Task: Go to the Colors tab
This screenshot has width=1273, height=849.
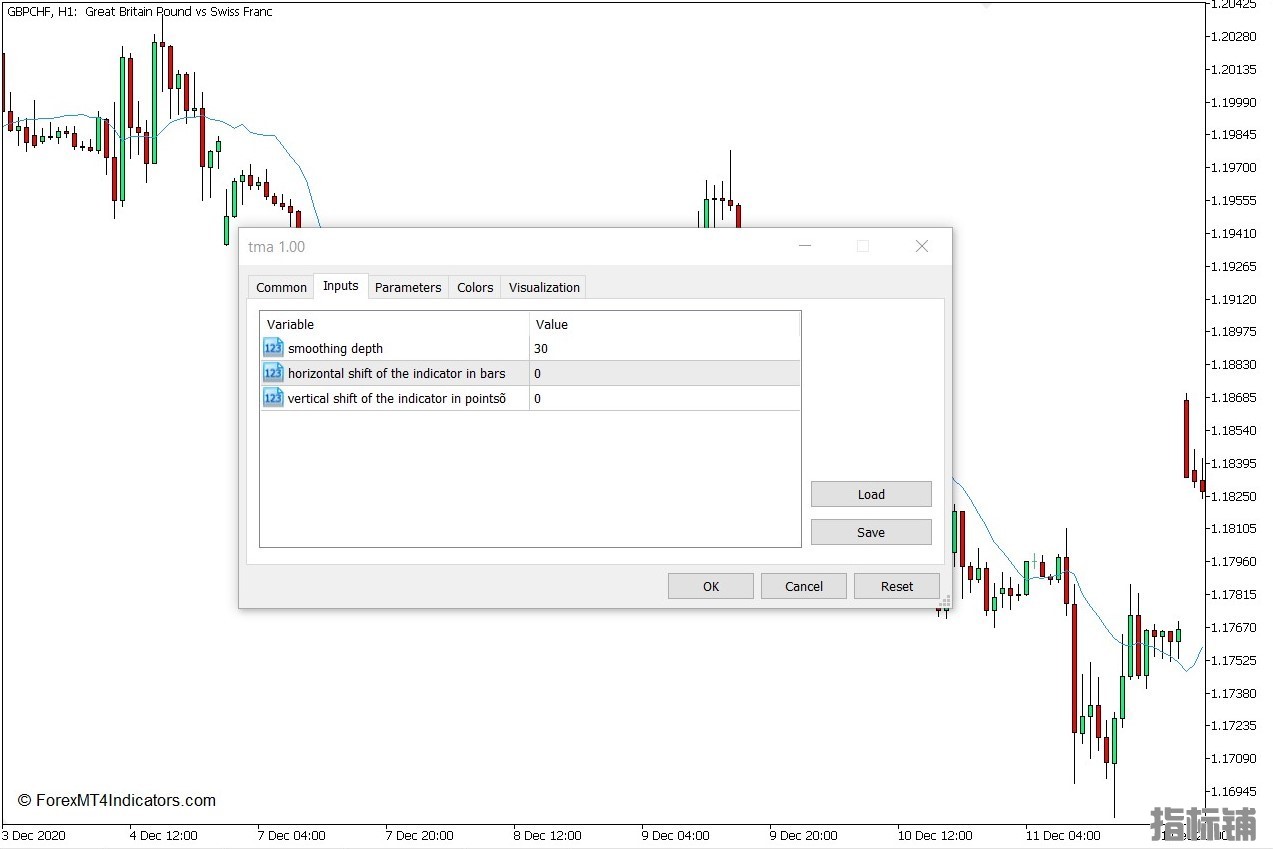Action: [475, 287]
